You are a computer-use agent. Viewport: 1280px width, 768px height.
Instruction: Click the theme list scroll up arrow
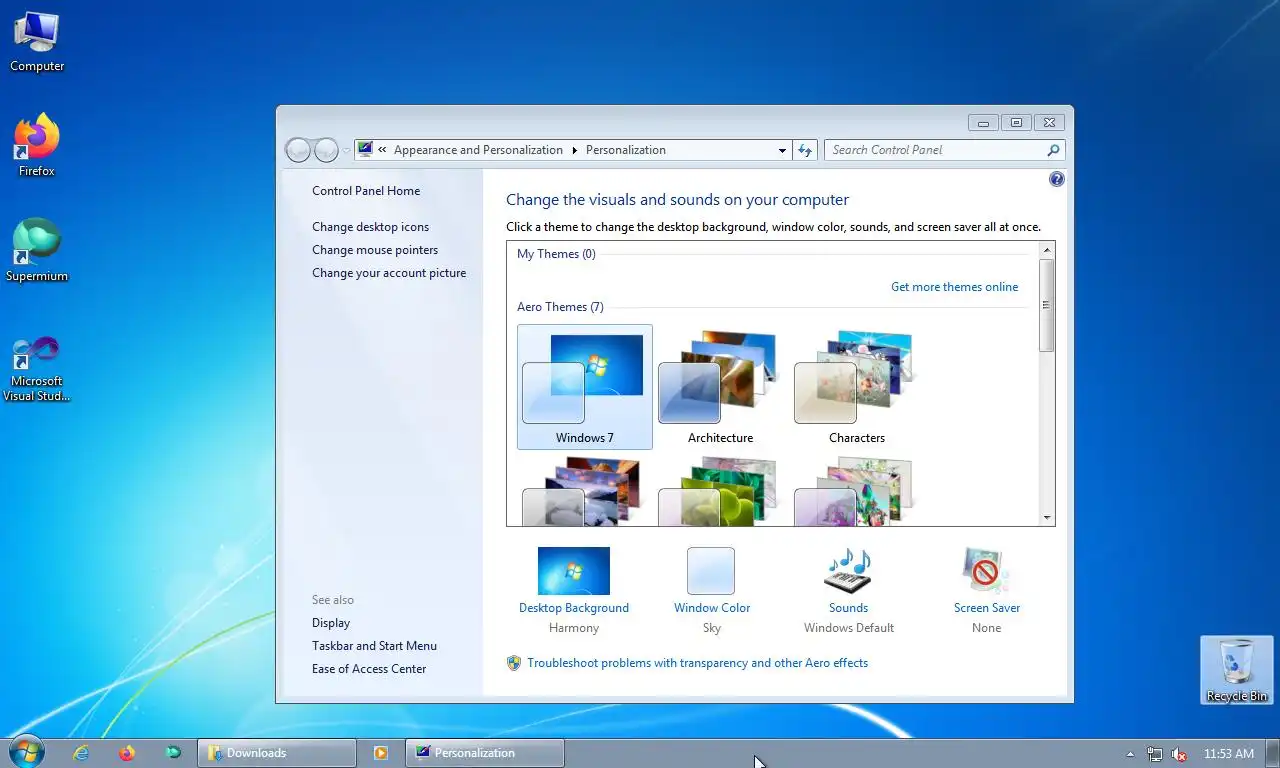(1047, 250)
